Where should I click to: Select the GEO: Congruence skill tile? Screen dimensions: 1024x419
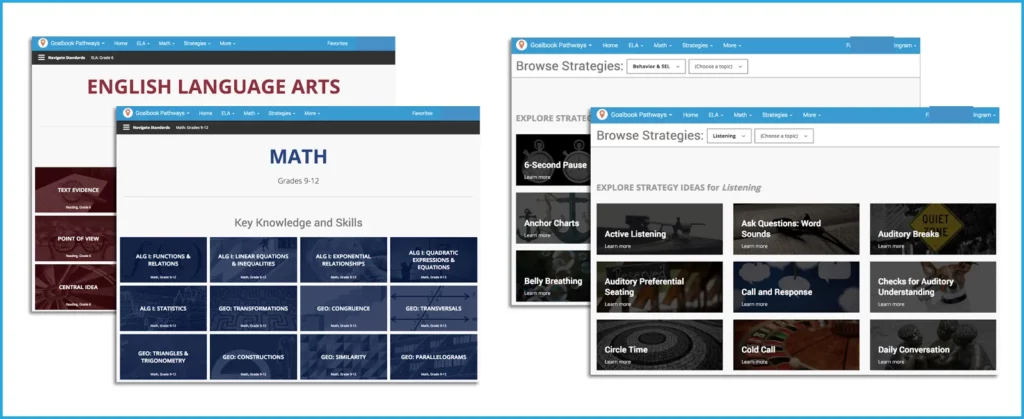click(x=343, y=308)
